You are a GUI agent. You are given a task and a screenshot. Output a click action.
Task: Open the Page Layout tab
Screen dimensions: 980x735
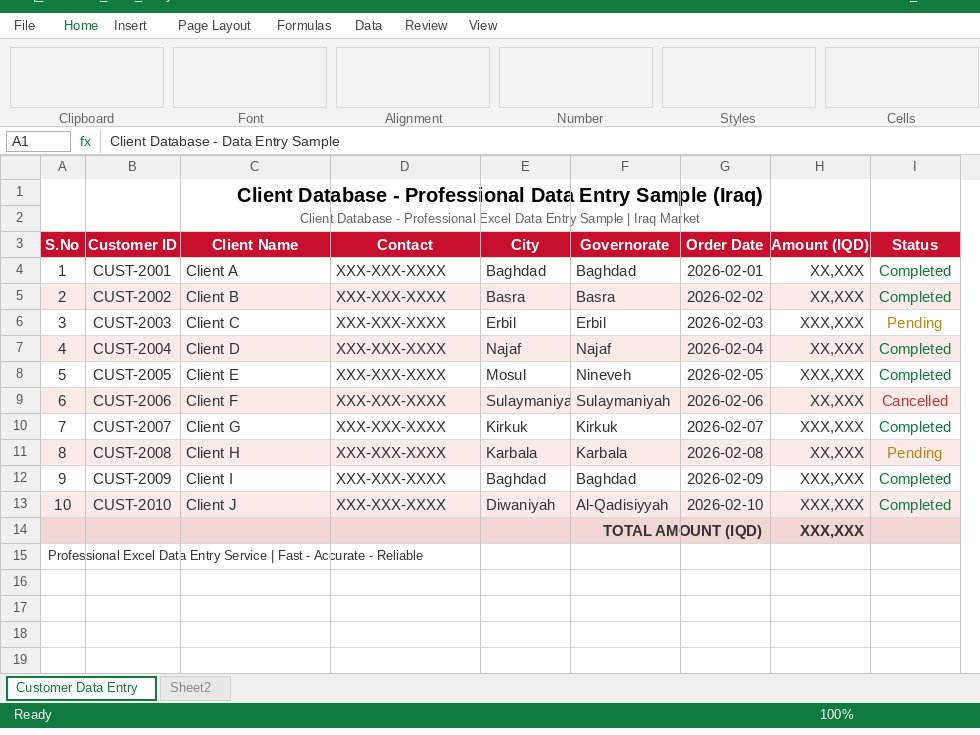click(214, 26)
